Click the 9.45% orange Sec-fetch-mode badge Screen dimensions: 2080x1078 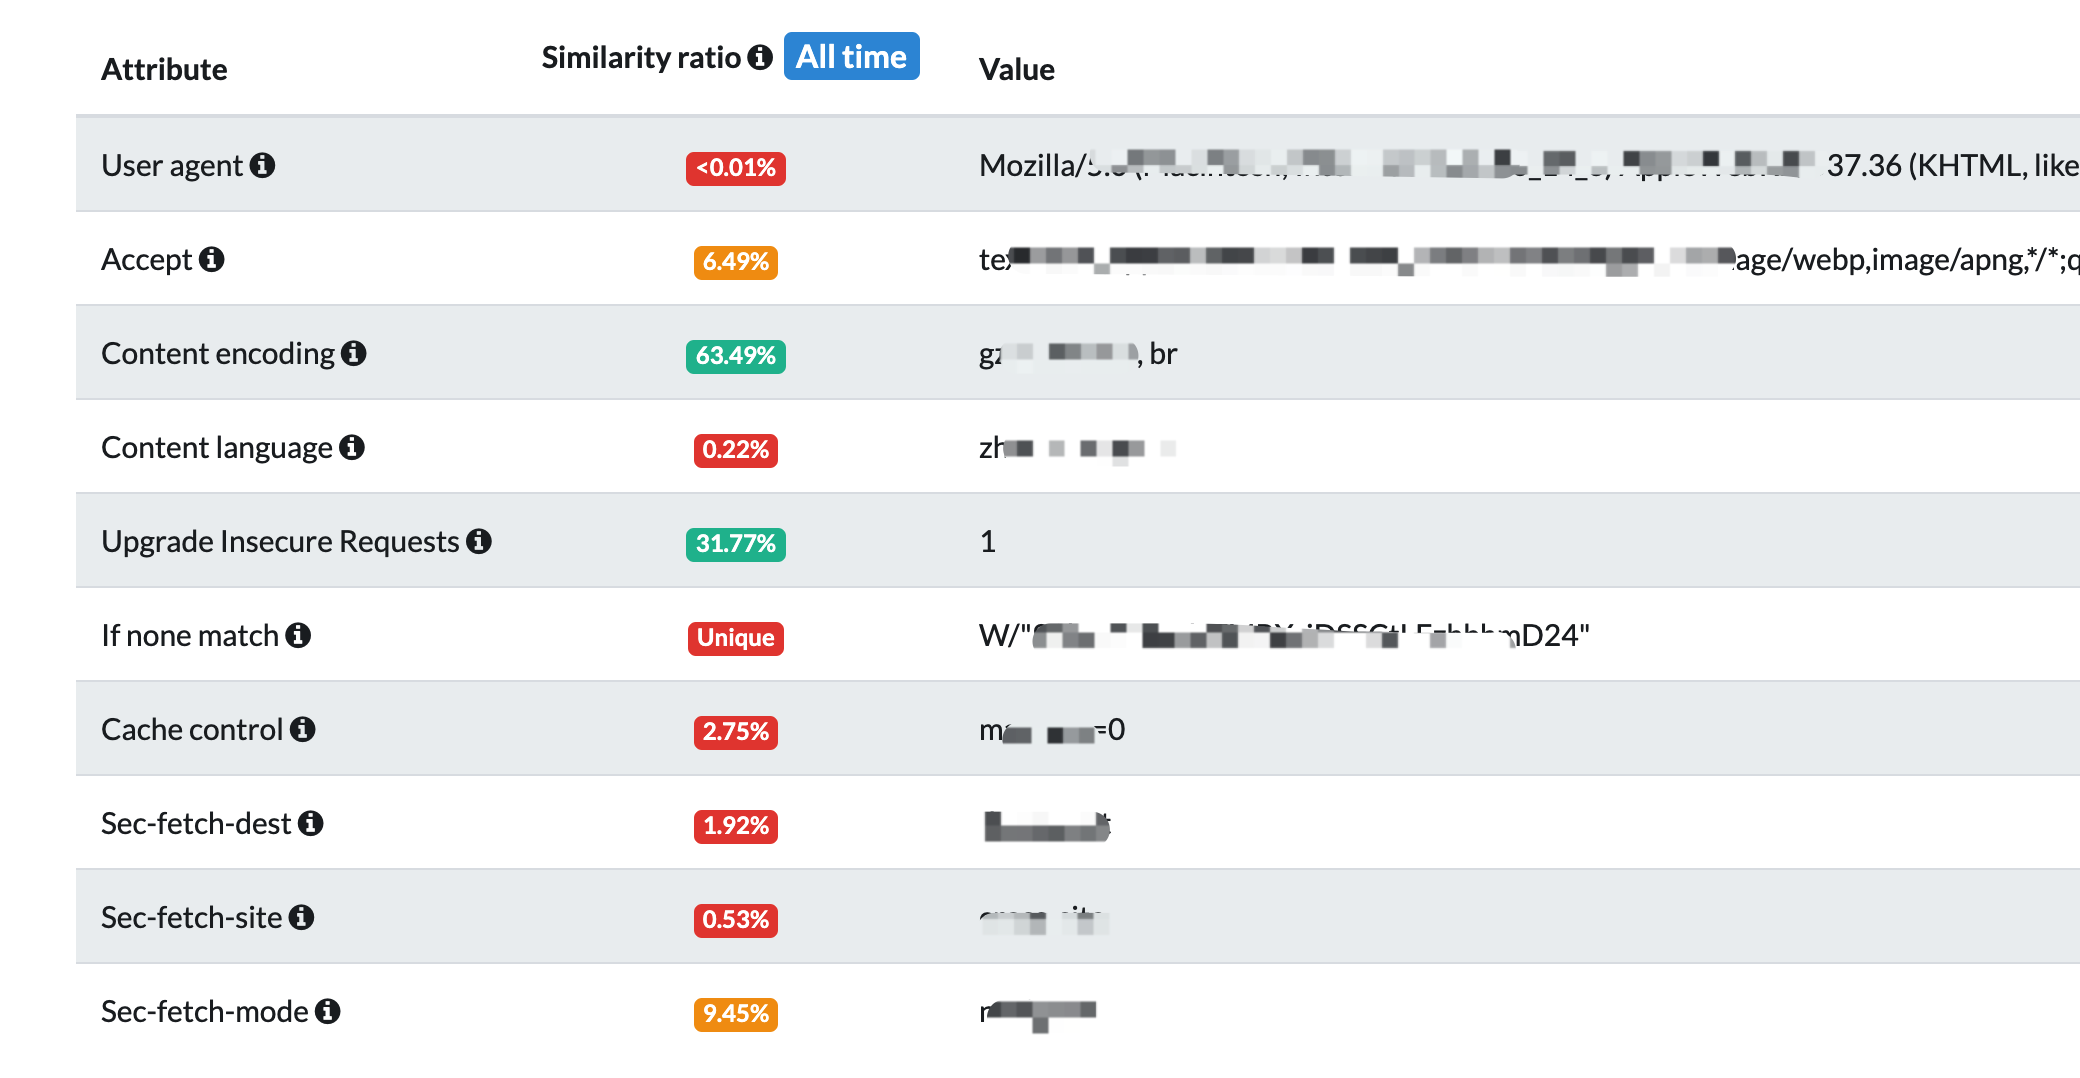pyautogui.click(x=736, y=1014)
